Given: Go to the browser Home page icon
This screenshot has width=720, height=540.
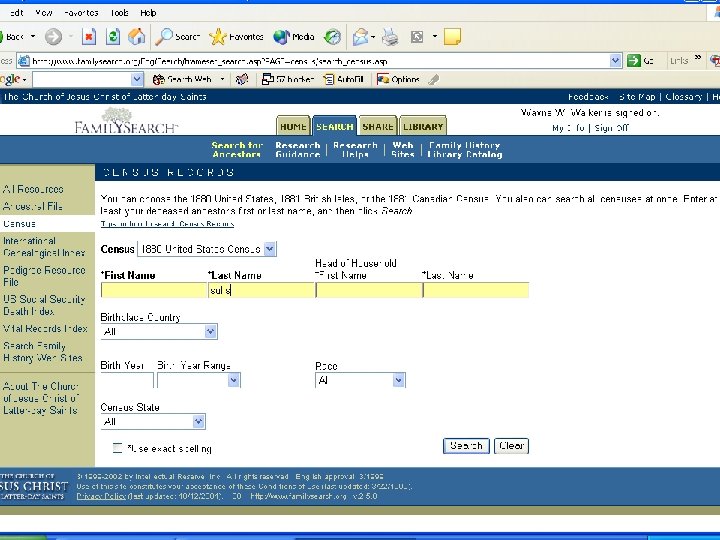Looking at the screenshot, I should [136, 37].
